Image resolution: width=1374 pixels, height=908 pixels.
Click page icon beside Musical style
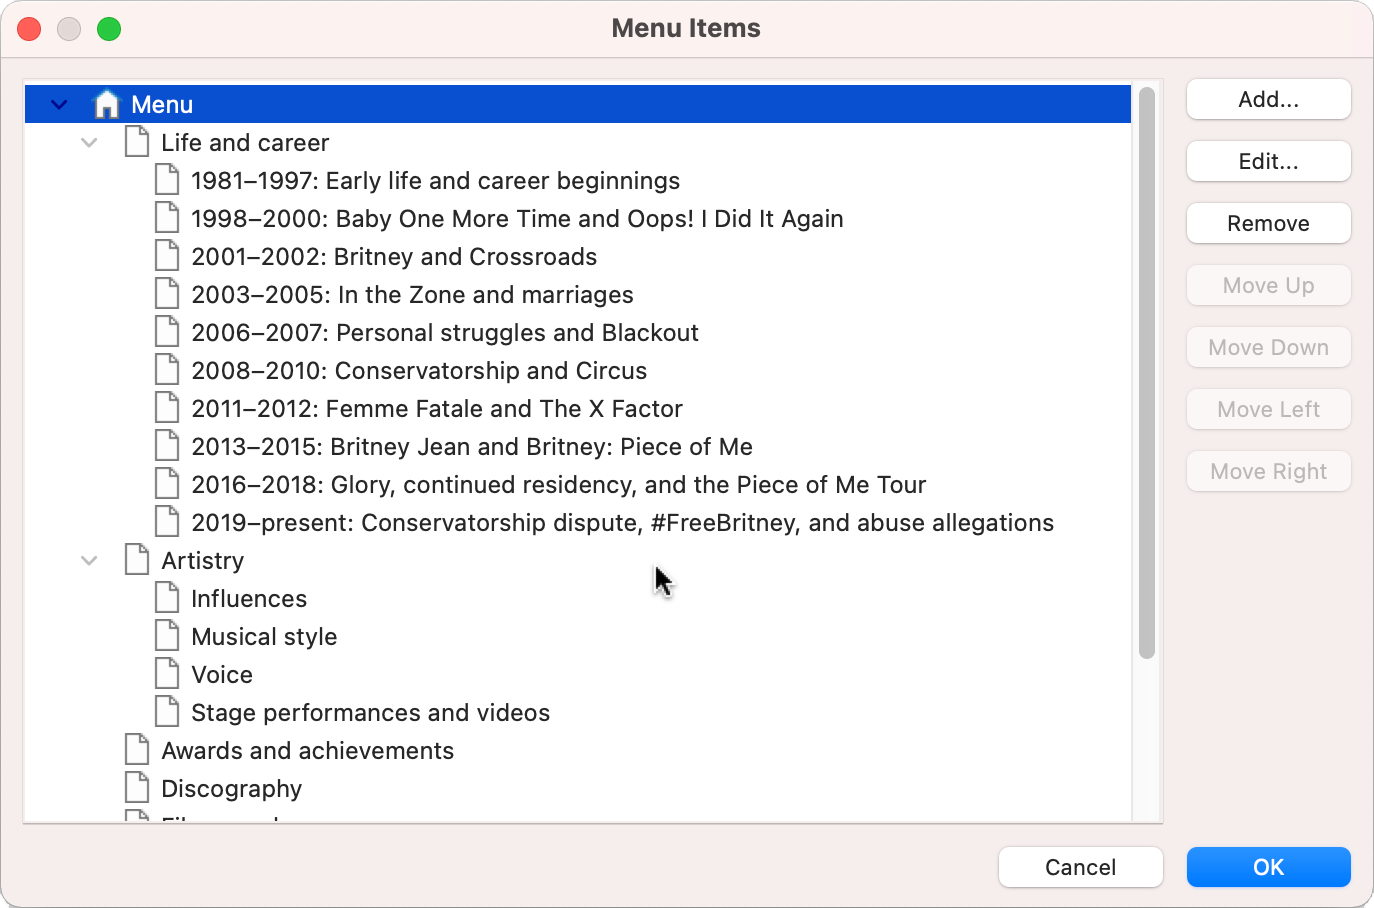167,636
